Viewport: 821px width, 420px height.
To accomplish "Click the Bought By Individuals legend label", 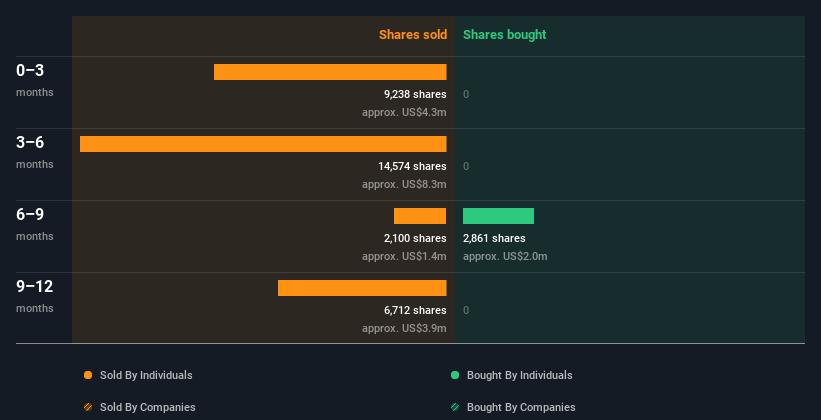I will pyautogui.click(x=519, y=375).
